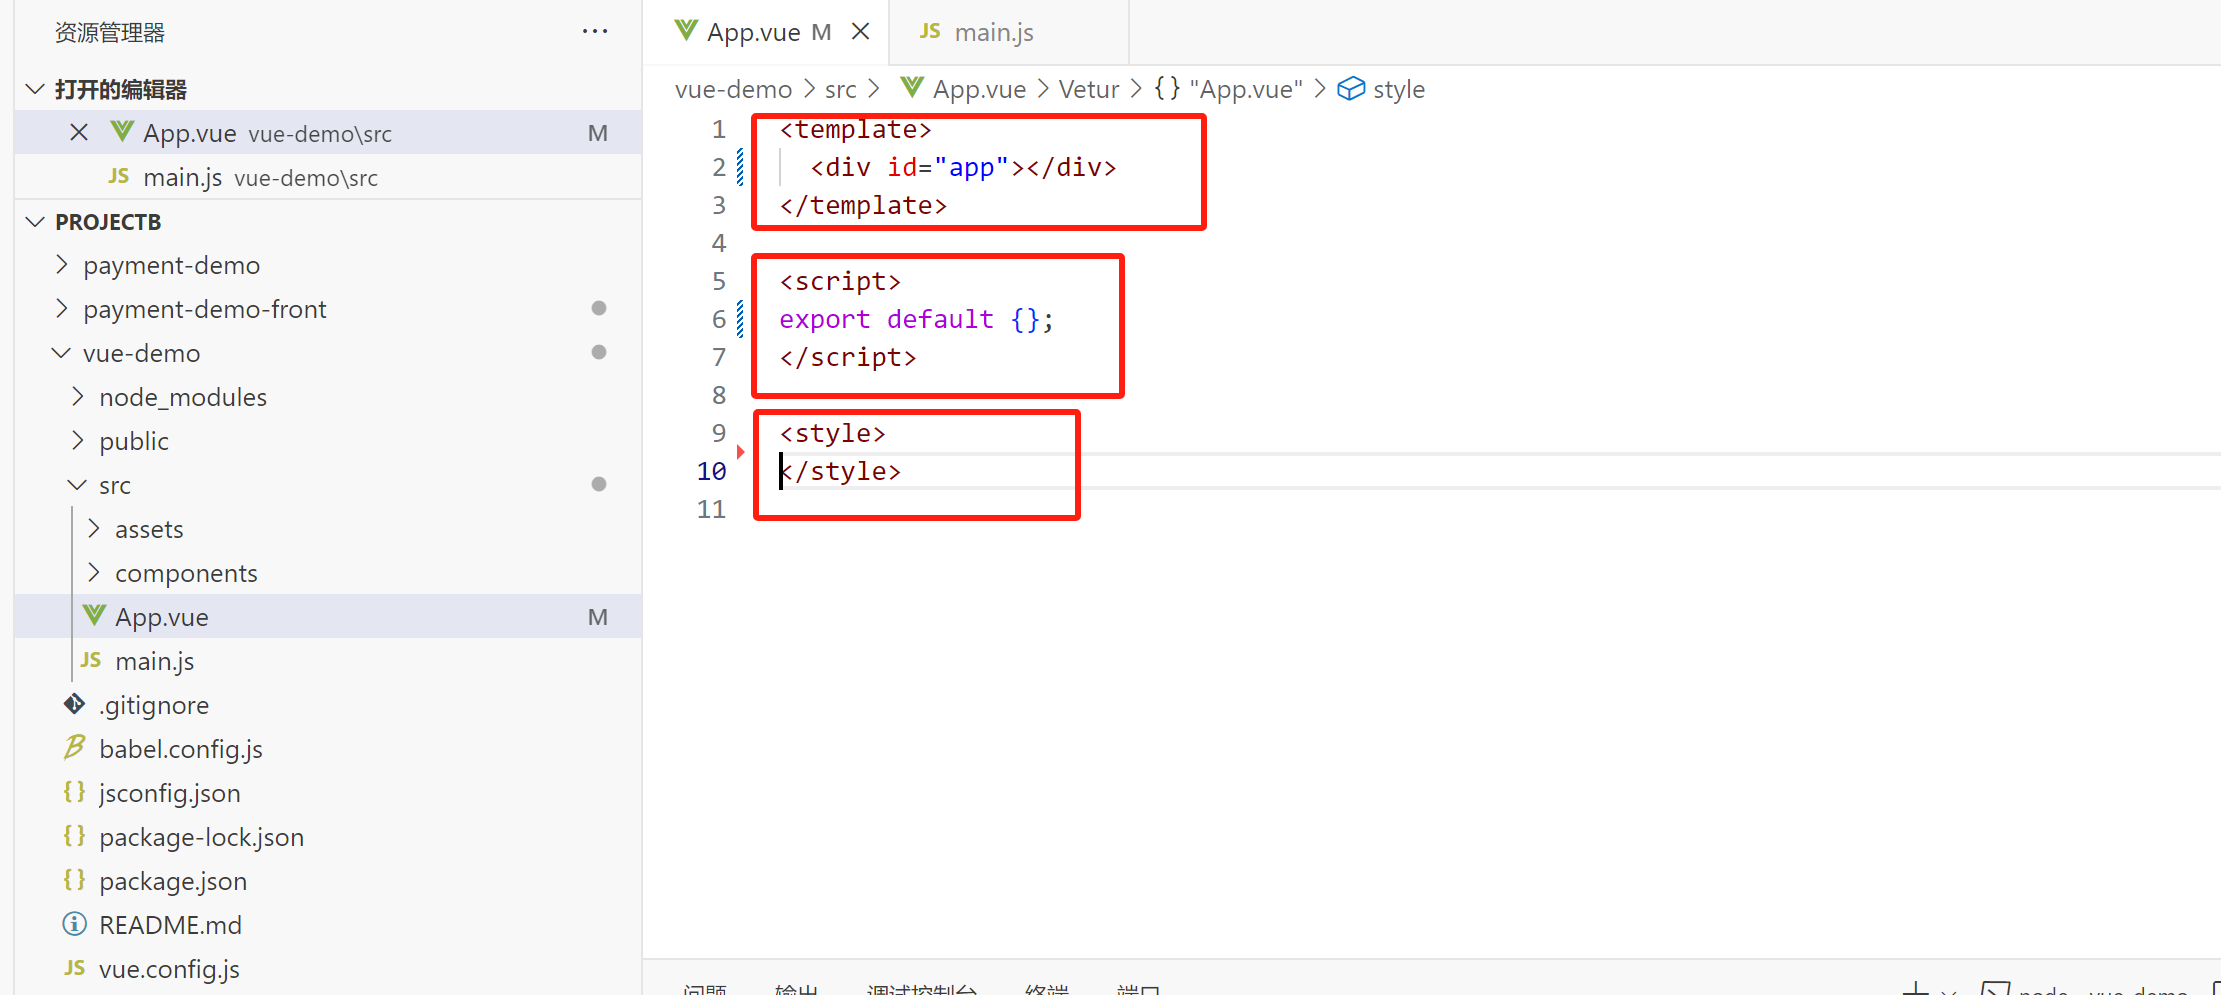Click line number 11 in the gutter
The height and width of the screenshot is (995, 2221).
click(711, 509)
